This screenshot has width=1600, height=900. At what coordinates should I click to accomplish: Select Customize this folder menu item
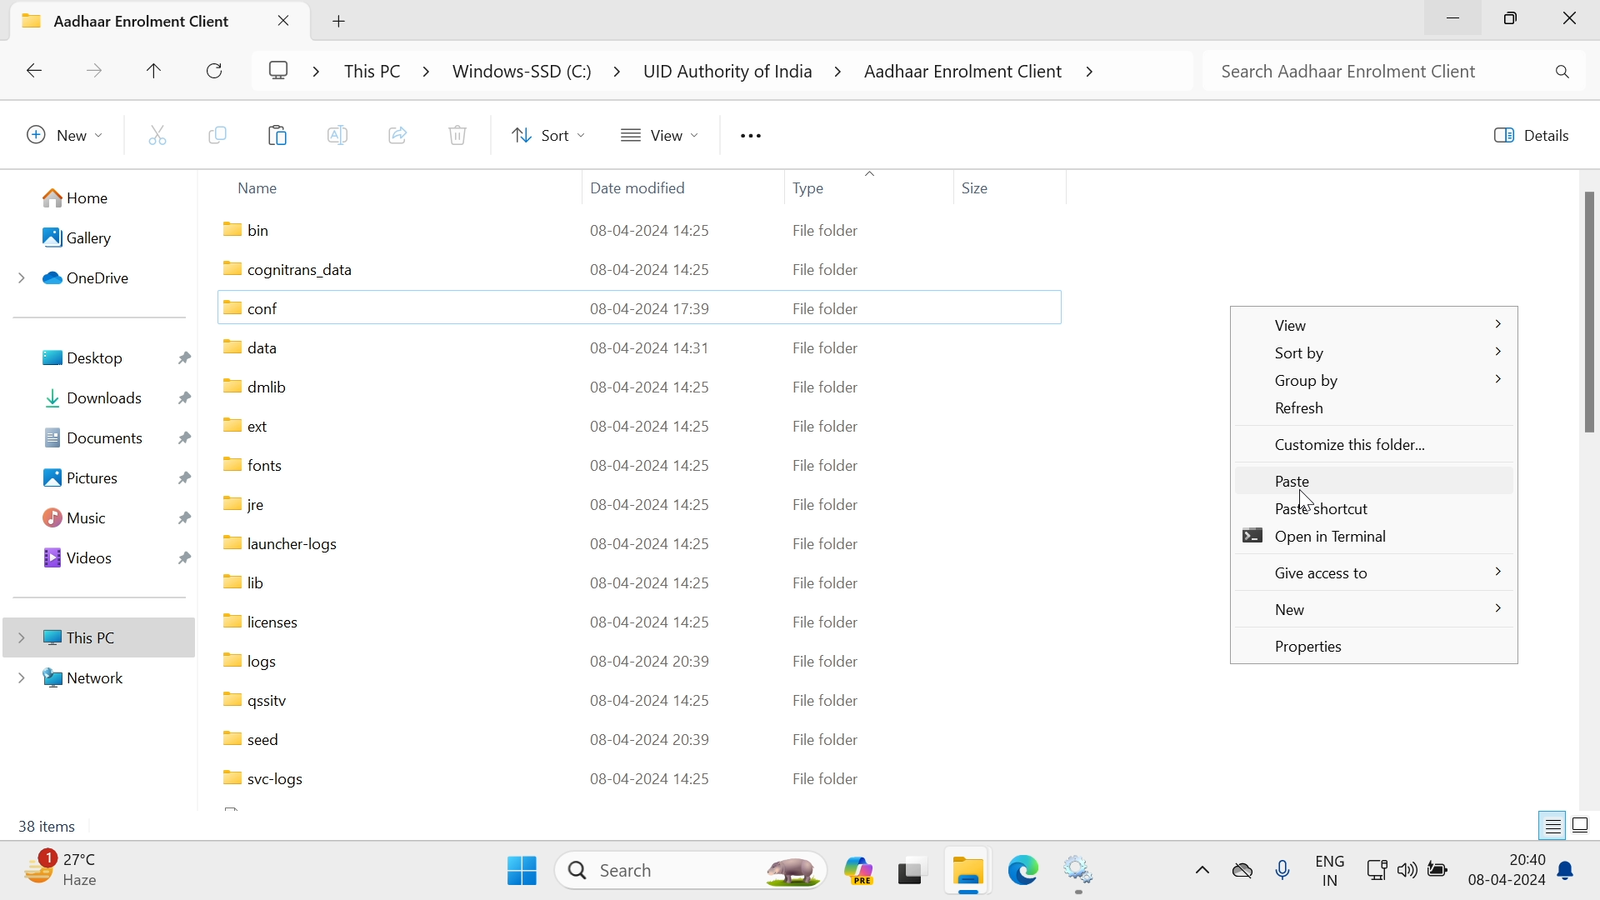[x=1374, y=445]
